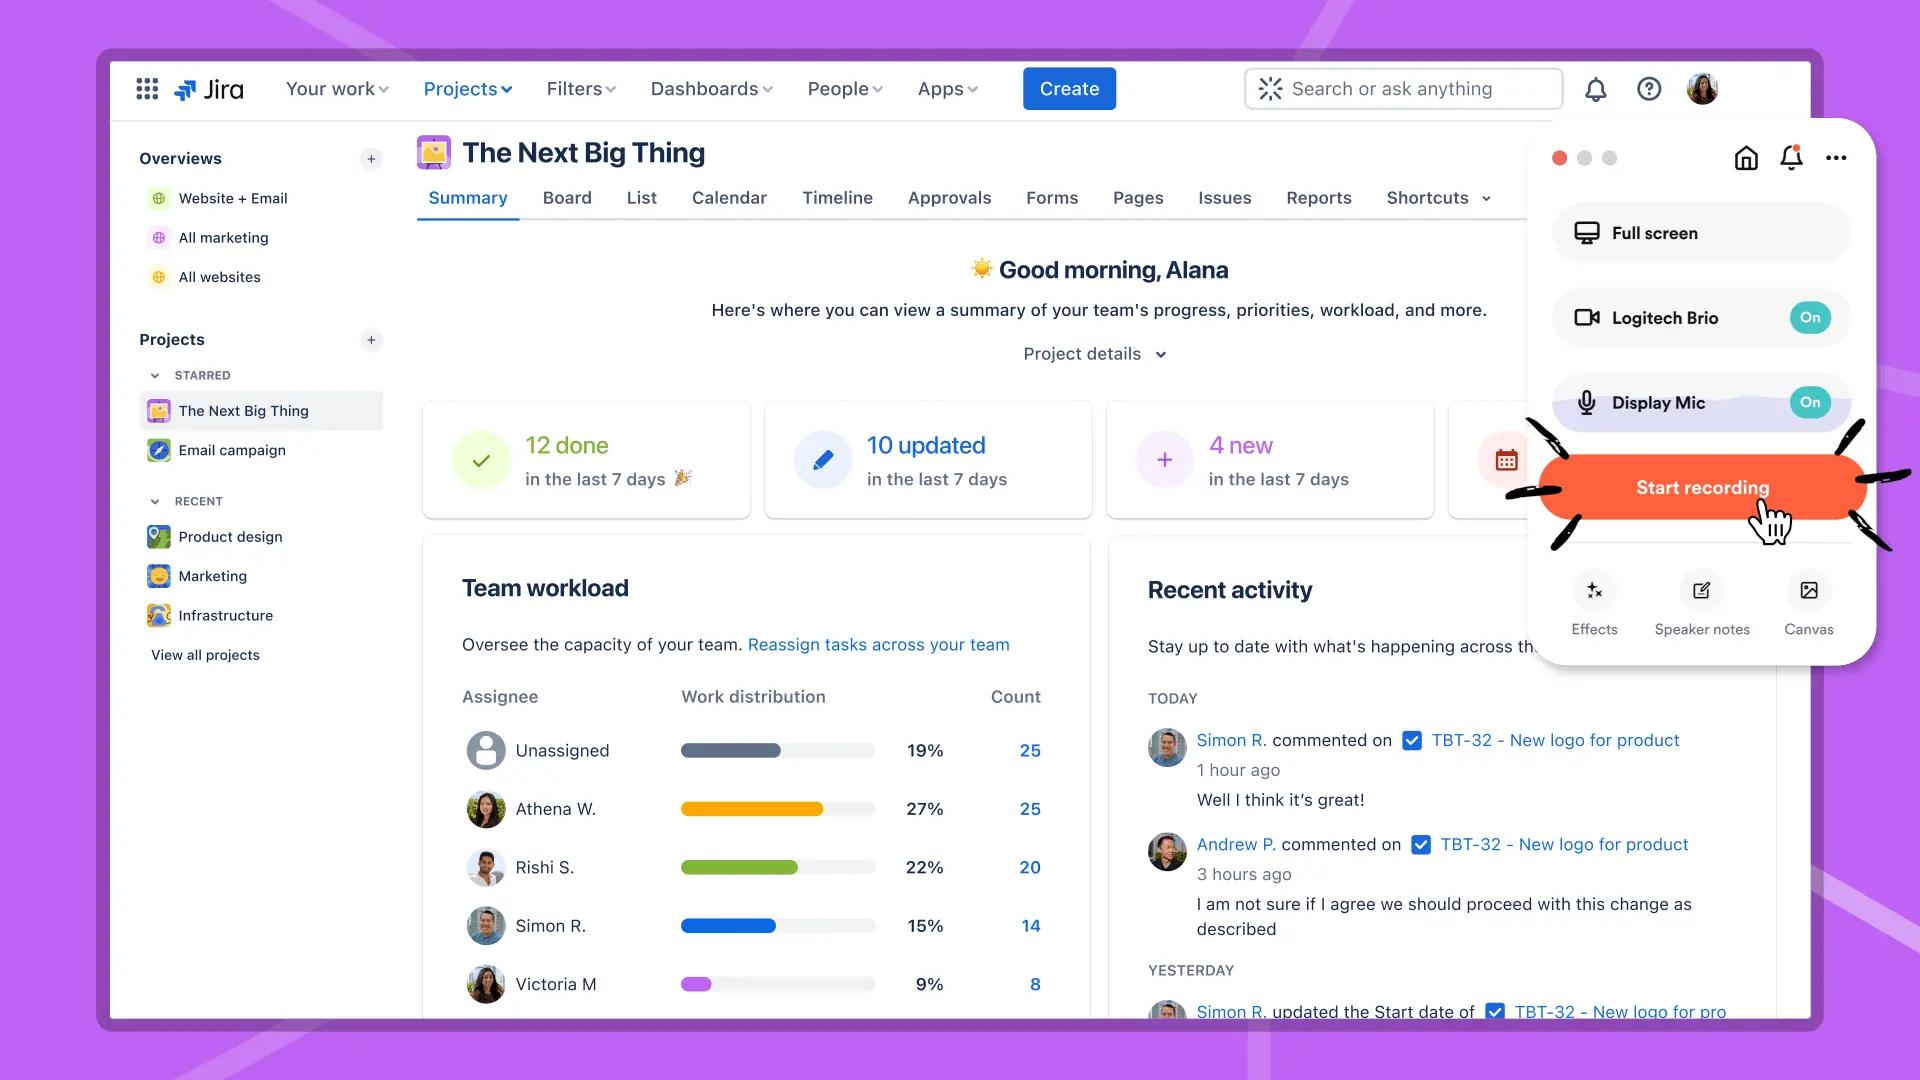Viewport: 1920px width, 1080px height.
Task: Open recorder panel's more options ellipsis
Action: [1835, 158]
